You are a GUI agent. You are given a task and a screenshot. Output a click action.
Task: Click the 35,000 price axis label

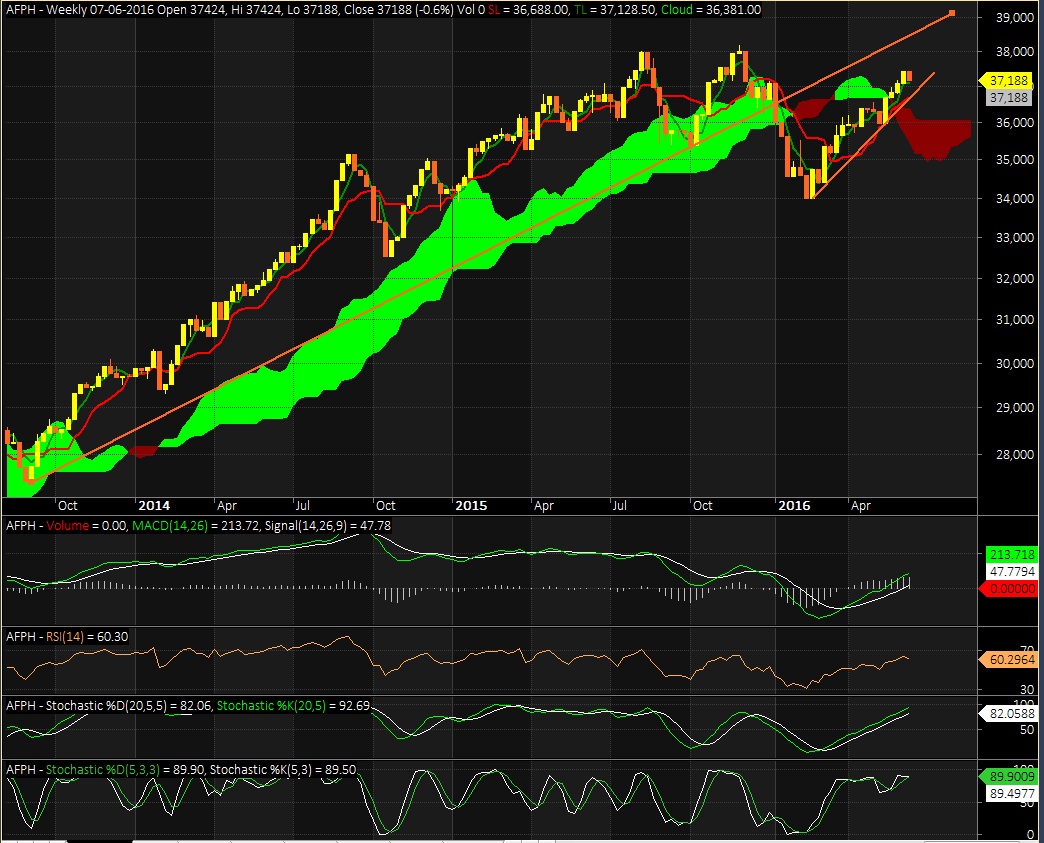click(1015, 160)
